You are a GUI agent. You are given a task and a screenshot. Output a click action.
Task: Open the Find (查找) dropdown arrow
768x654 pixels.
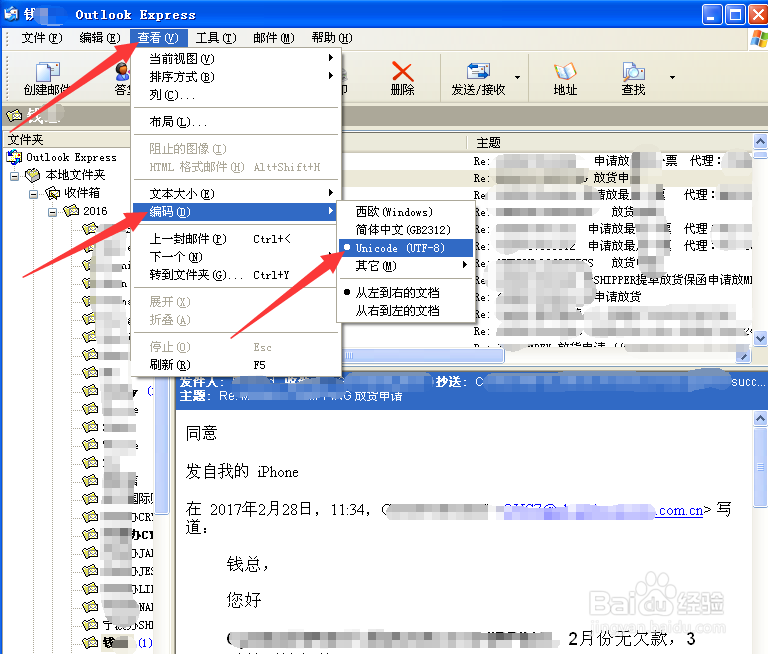672,77
